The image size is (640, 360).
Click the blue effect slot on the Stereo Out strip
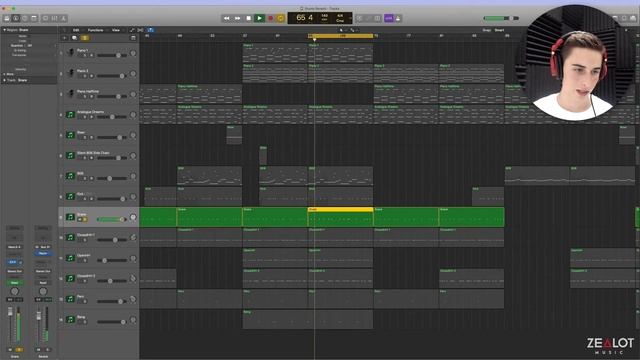coord(43,253)
